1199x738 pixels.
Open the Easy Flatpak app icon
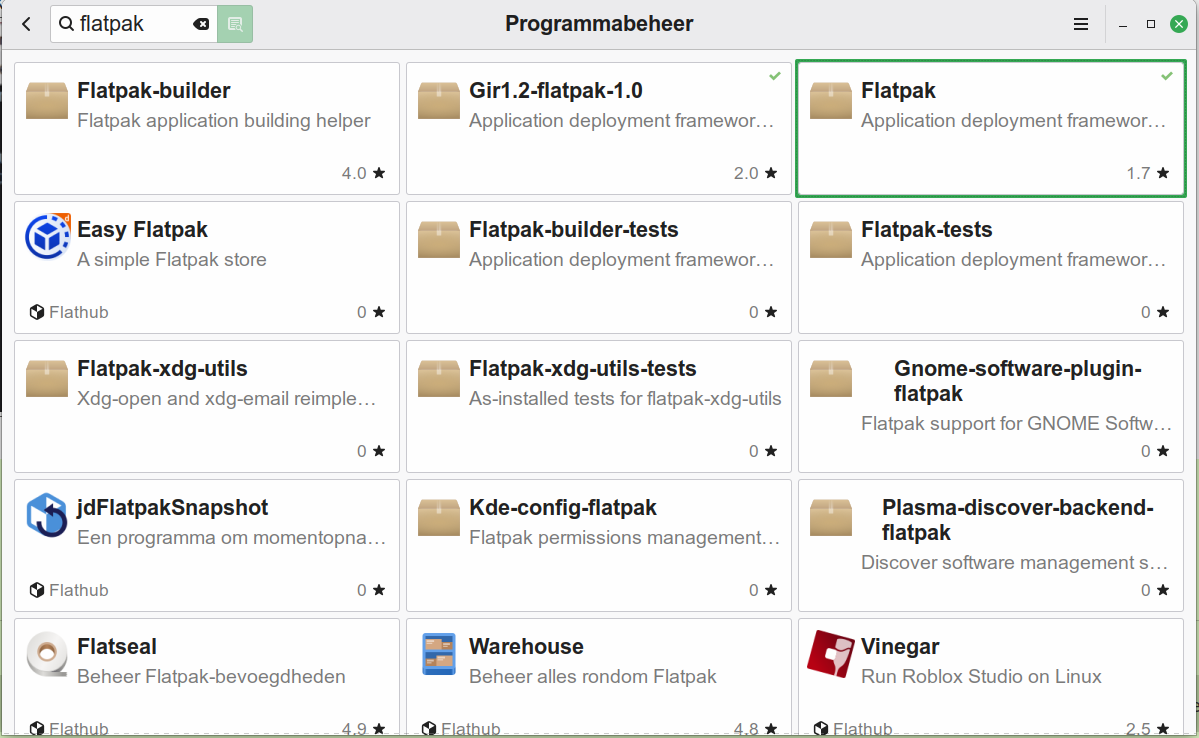pyautogui.click(x=47, y=236)
